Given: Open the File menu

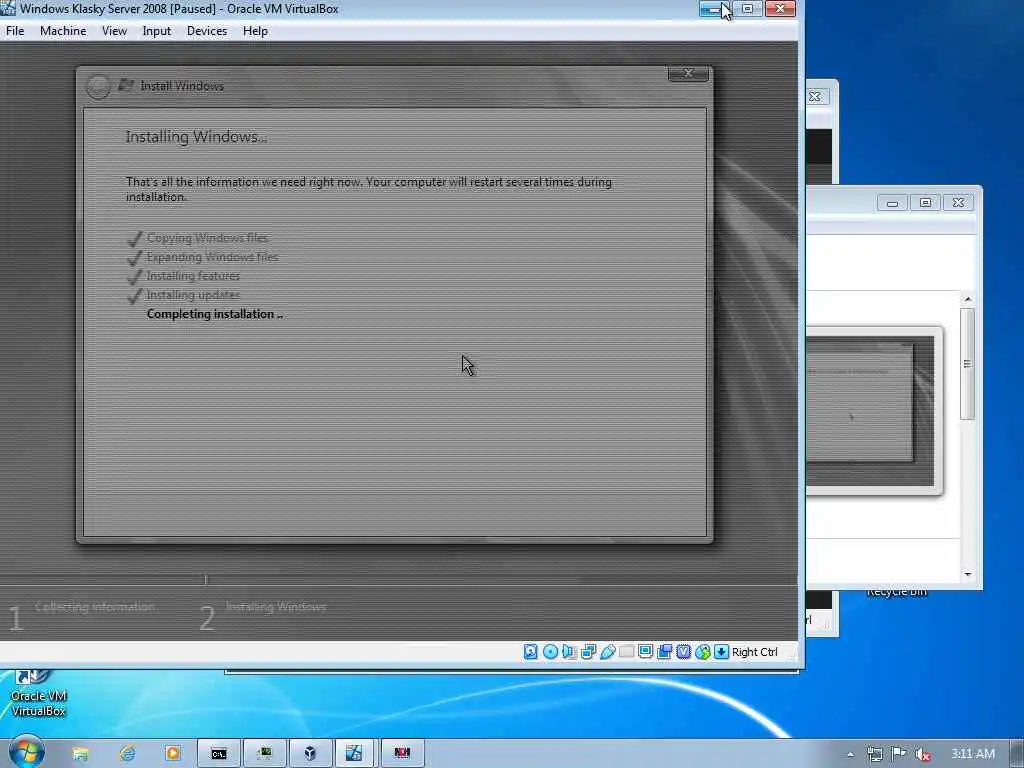Looking at the screenshot, I should [14, 31].
